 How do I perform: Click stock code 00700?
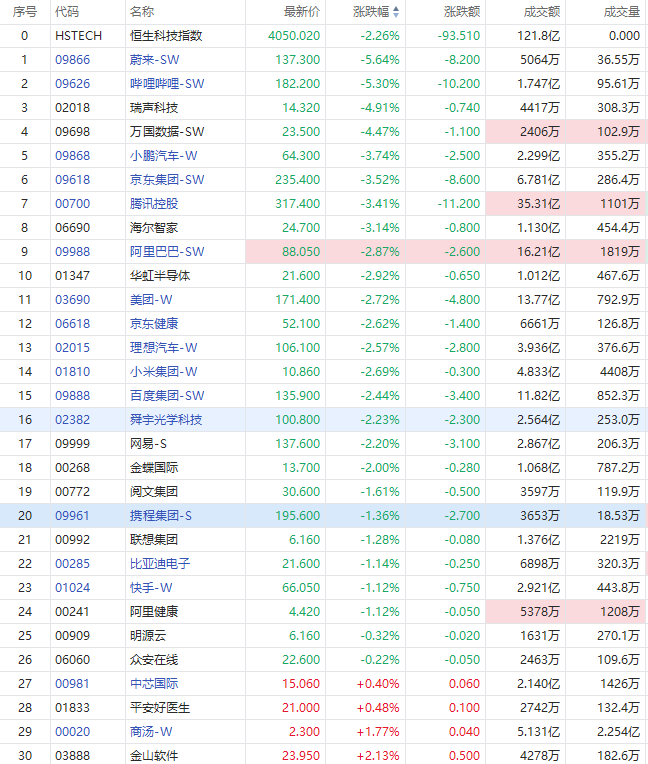[73, 204]
